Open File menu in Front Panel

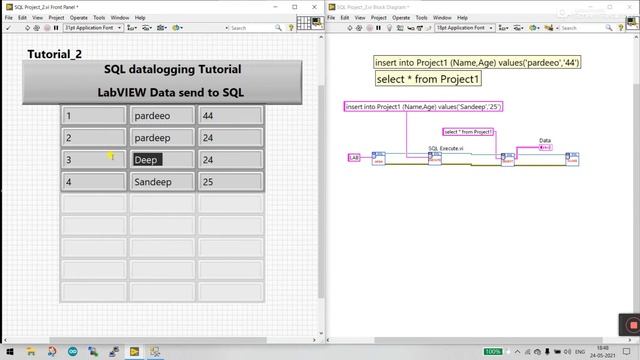(x=9, y=18)
